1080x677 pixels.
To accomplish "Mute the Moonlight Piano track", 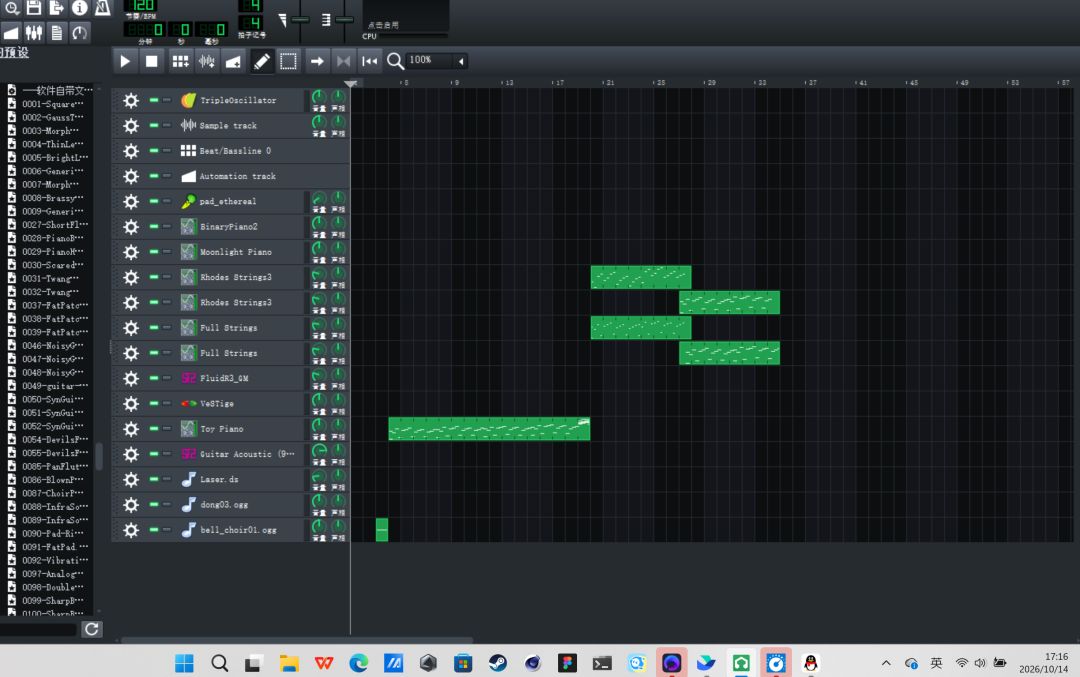I will tap(154, 251).
